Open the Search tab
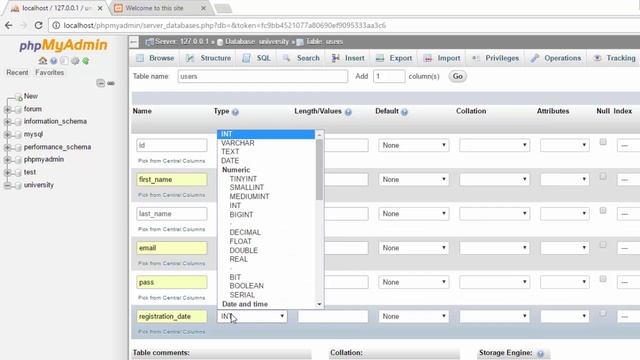Image resolution: width=640 pixels, height=360 pixels. coord(301,58)
